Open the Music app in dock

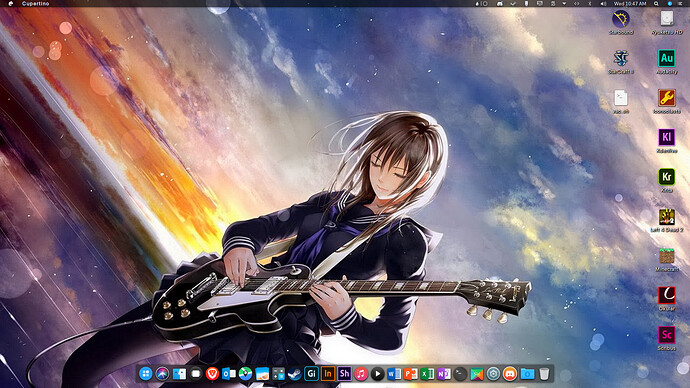361,374
